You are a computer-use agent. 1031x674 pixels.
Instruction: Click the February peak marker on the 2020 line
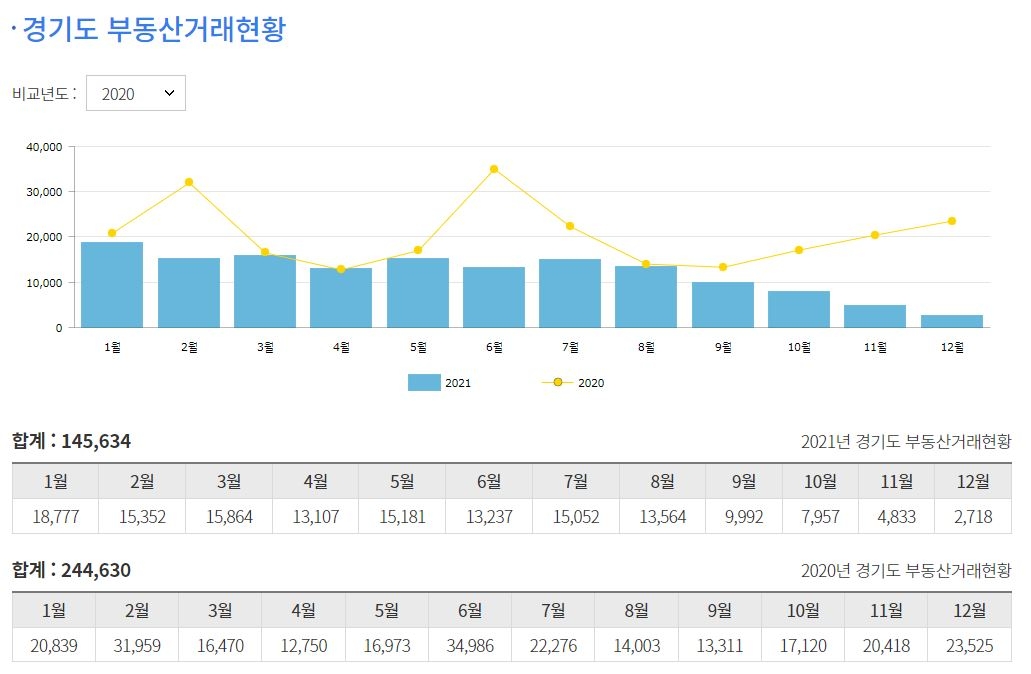(x=189, y=182)
